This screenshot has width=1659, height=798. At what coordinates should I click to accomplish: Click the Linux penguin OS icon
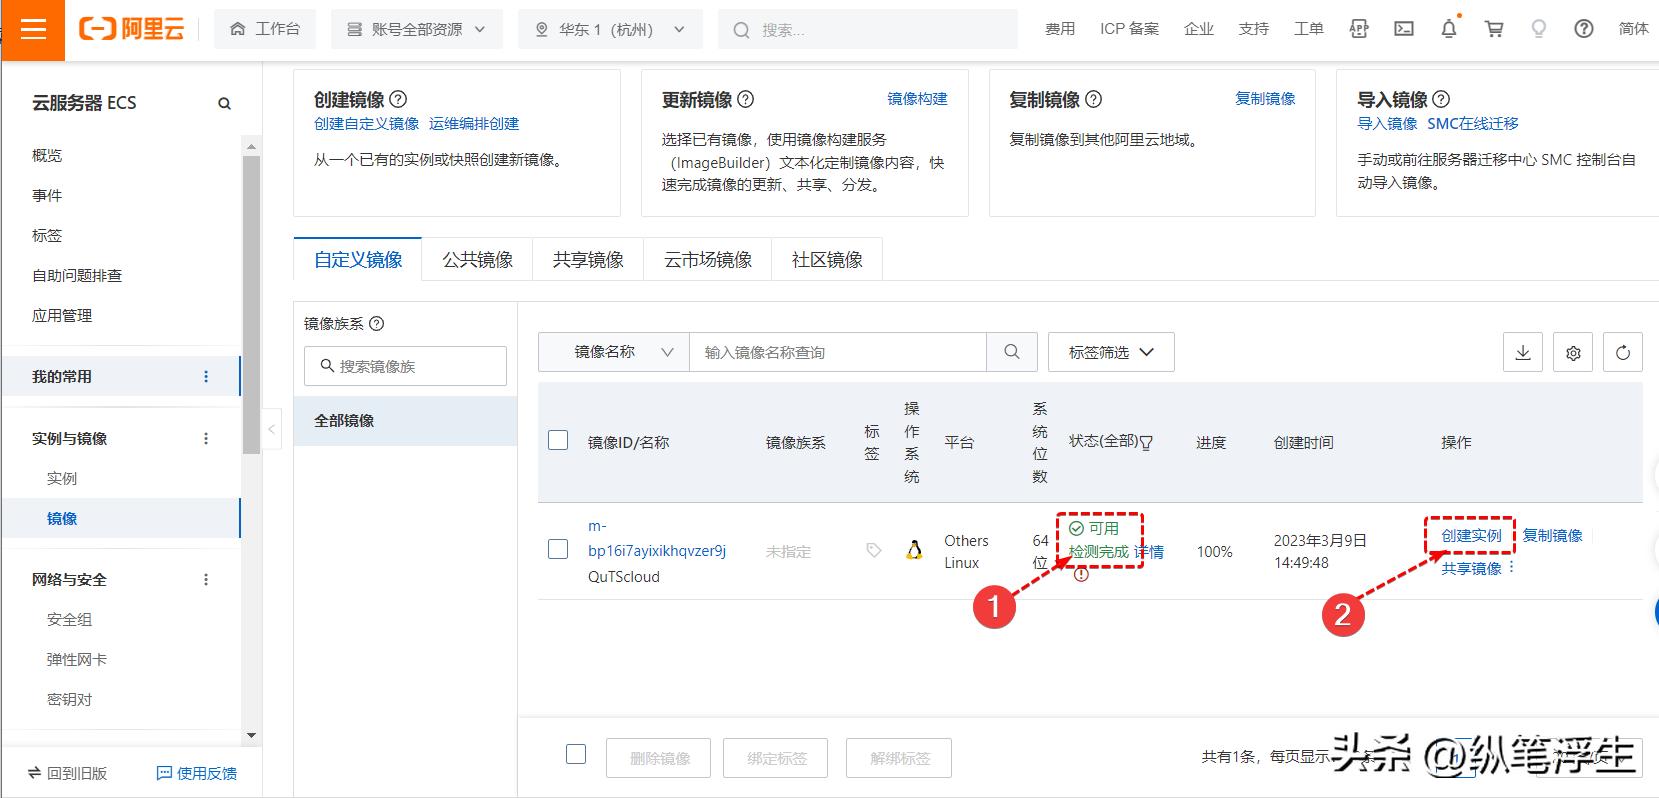(914, 550)
